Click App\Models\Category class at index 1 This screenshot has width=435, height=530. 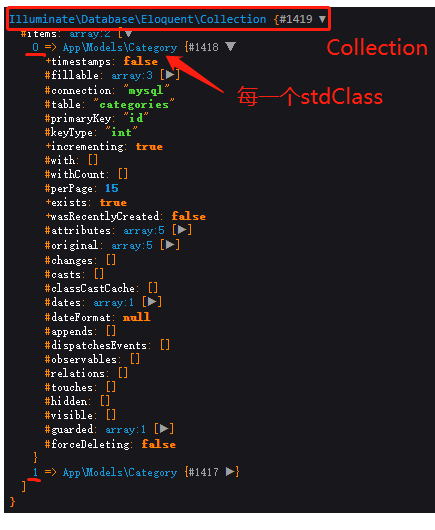[x=120, y=472]
